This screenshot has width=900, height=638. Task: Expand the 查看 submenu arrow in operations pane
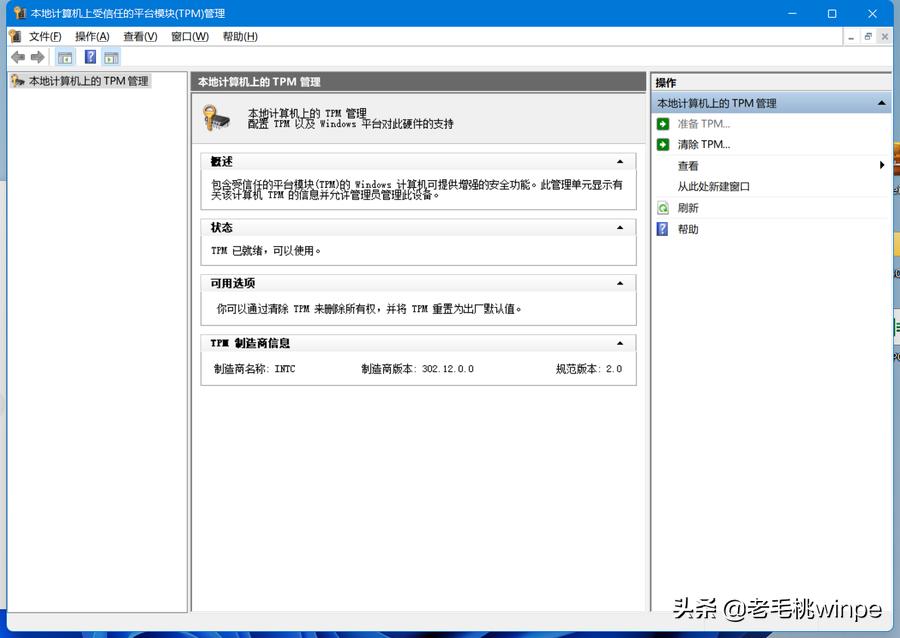click(880, 165)
